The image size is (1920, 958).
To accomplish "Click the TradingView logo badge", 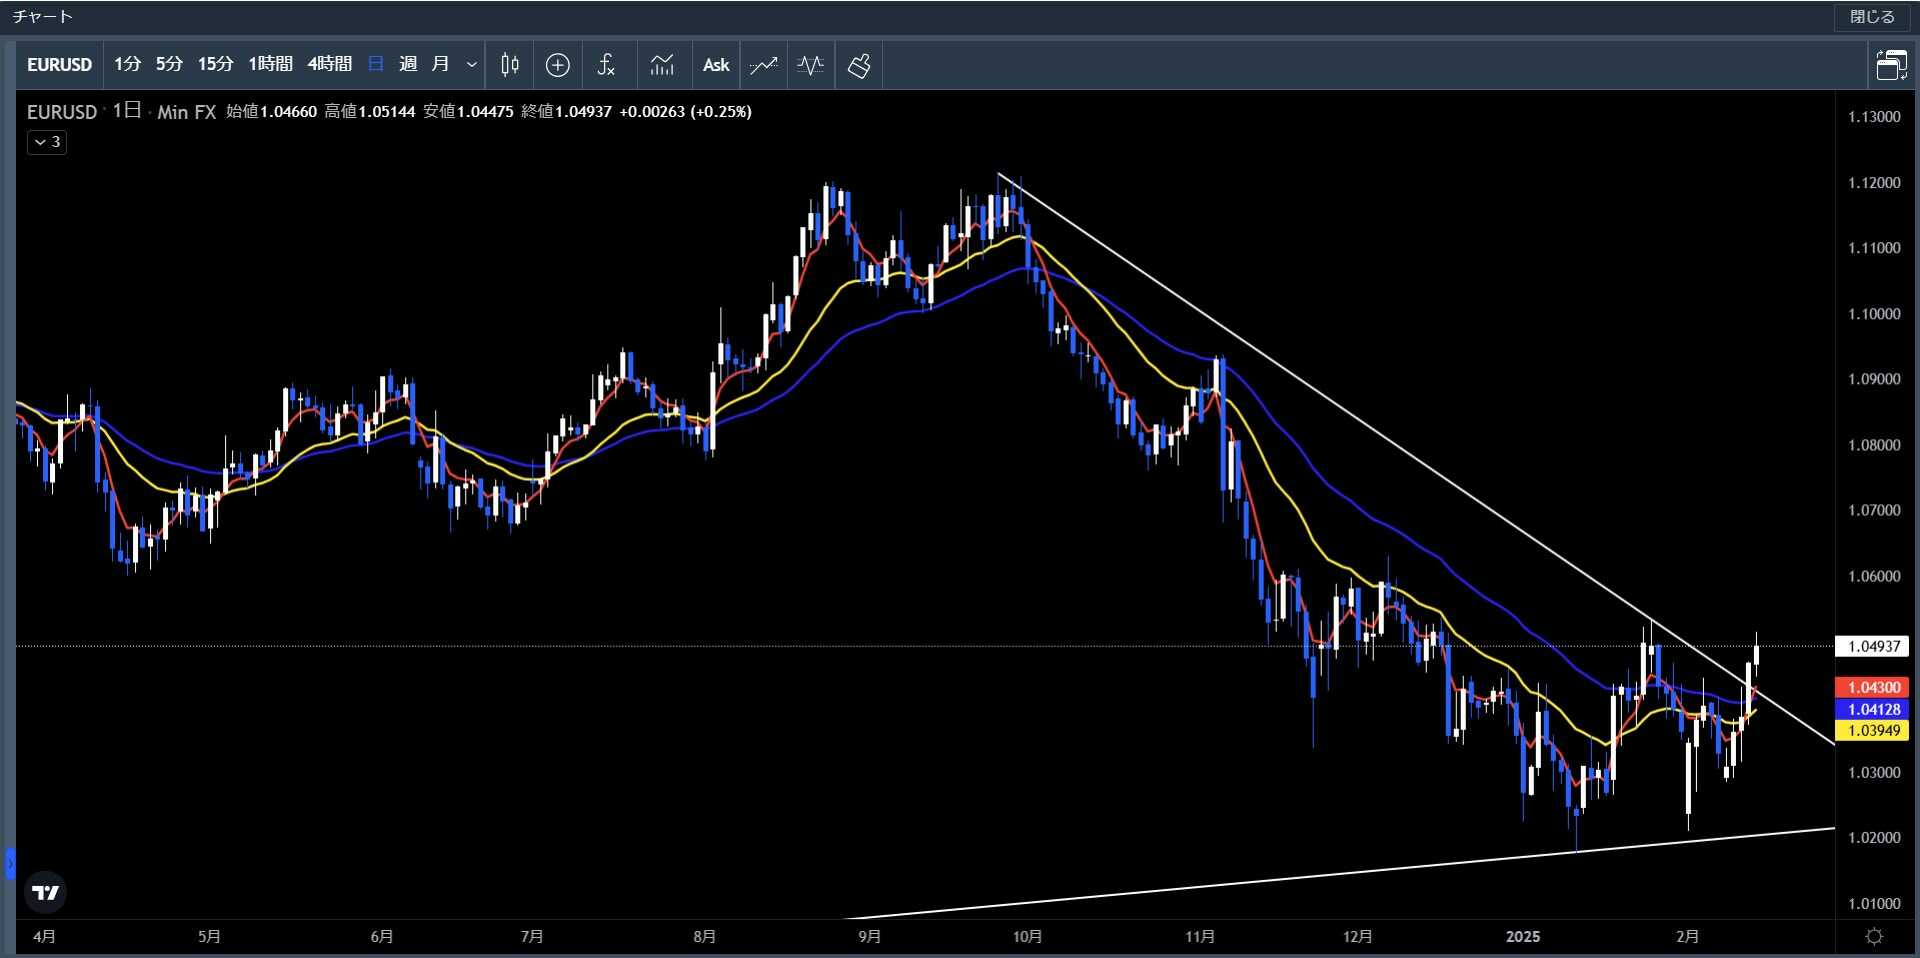I will 45,892.
